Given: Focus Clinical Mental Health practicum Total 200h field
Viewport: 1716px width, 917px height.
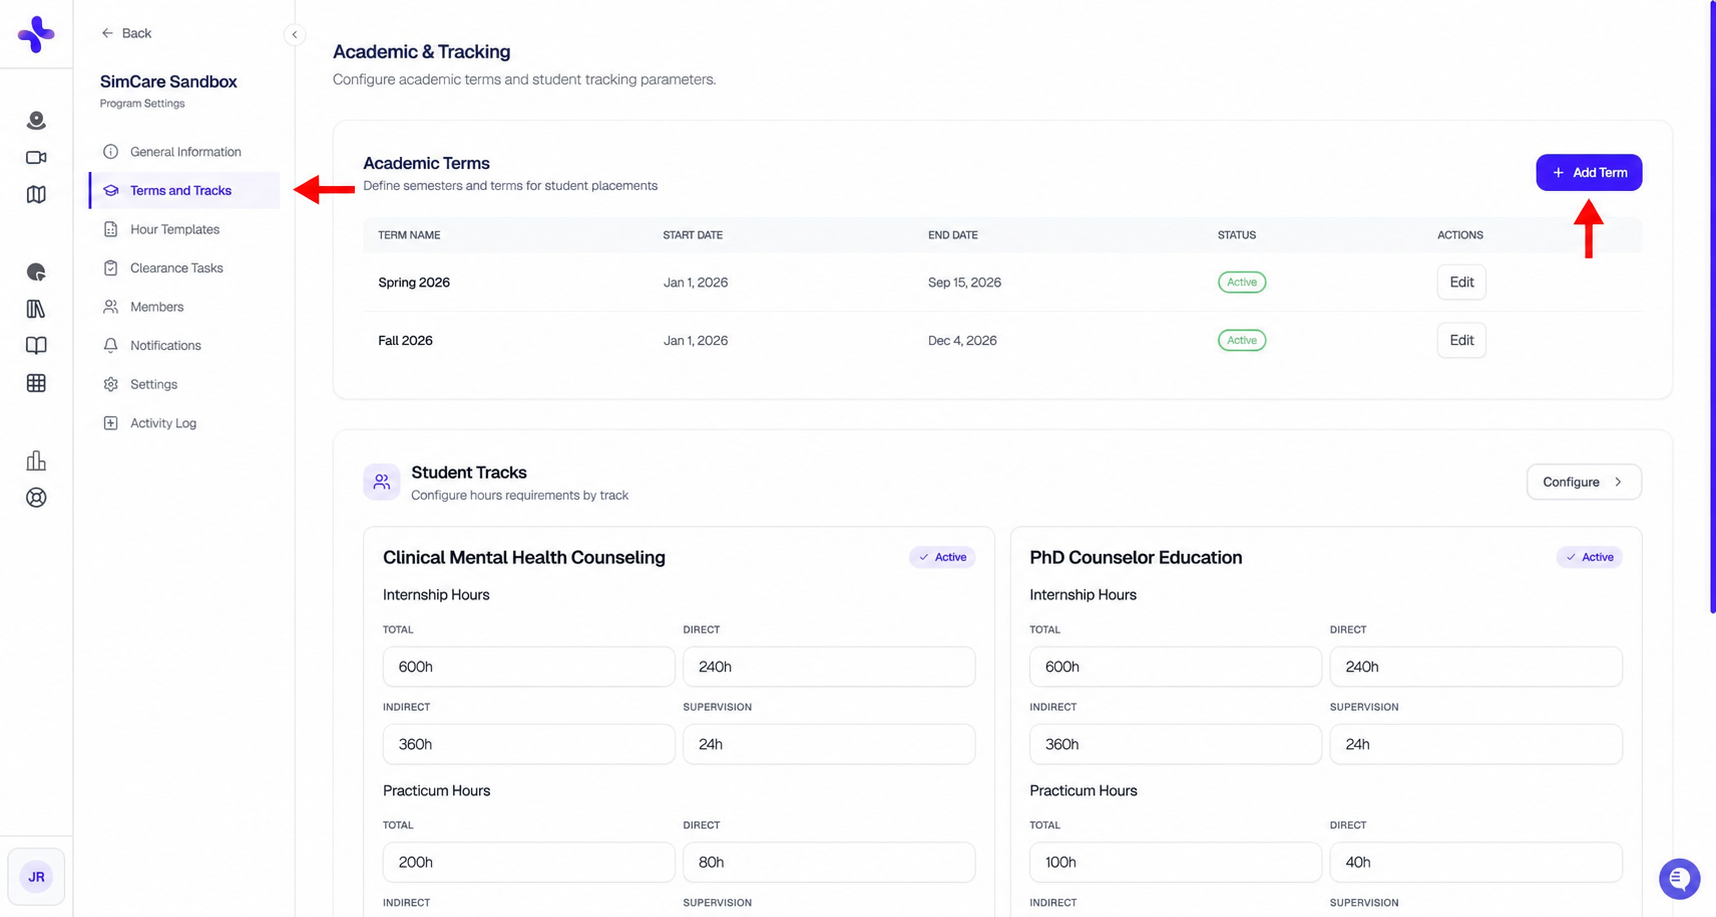Looking at the screenshot, I should pyautogui.click(x=529, y=862).
